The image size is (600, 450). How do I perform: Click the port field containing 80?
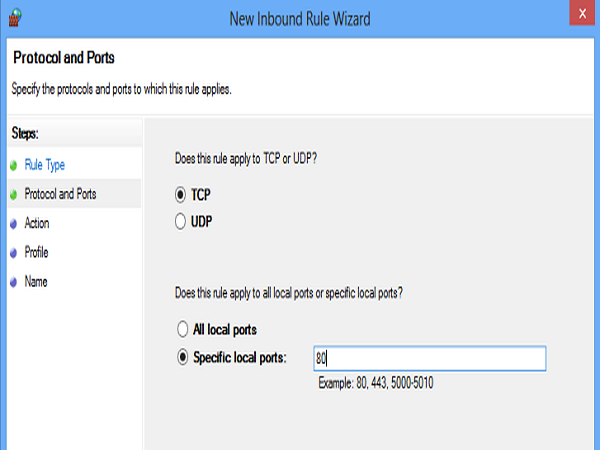tap(428, 358)
